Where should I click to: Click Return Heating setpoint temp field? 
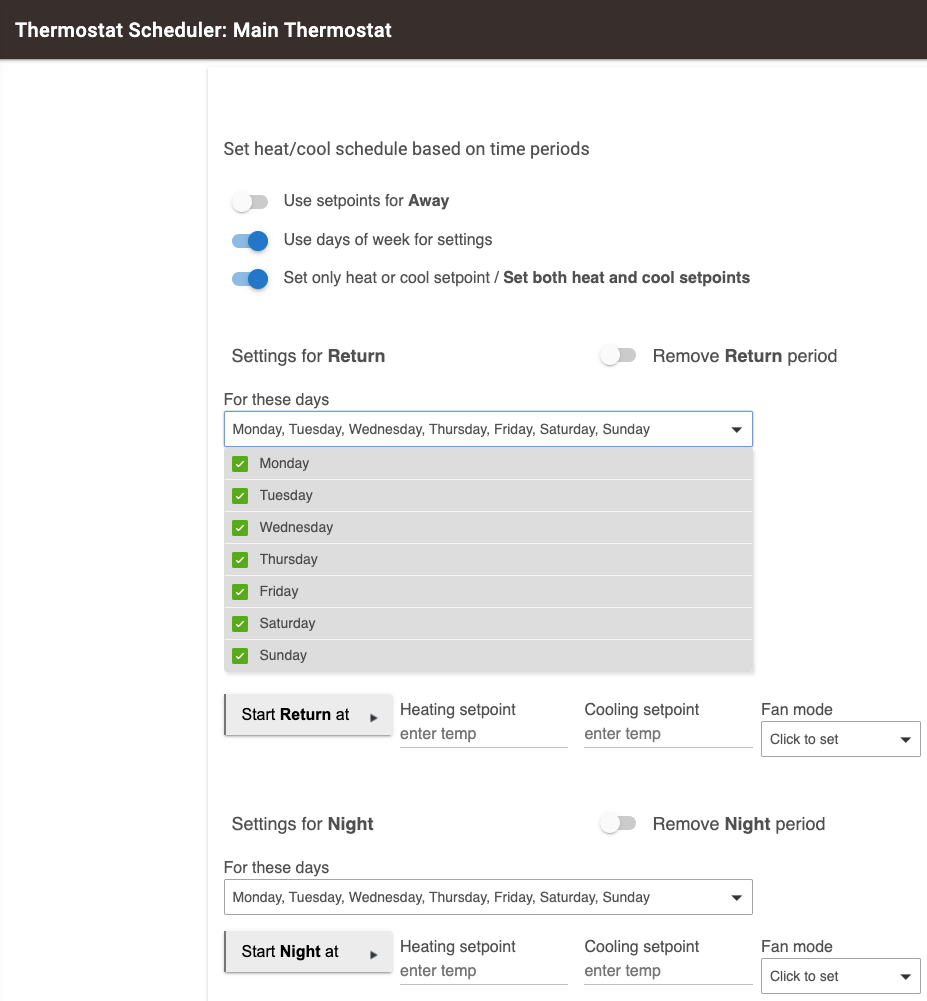point(483,734)
